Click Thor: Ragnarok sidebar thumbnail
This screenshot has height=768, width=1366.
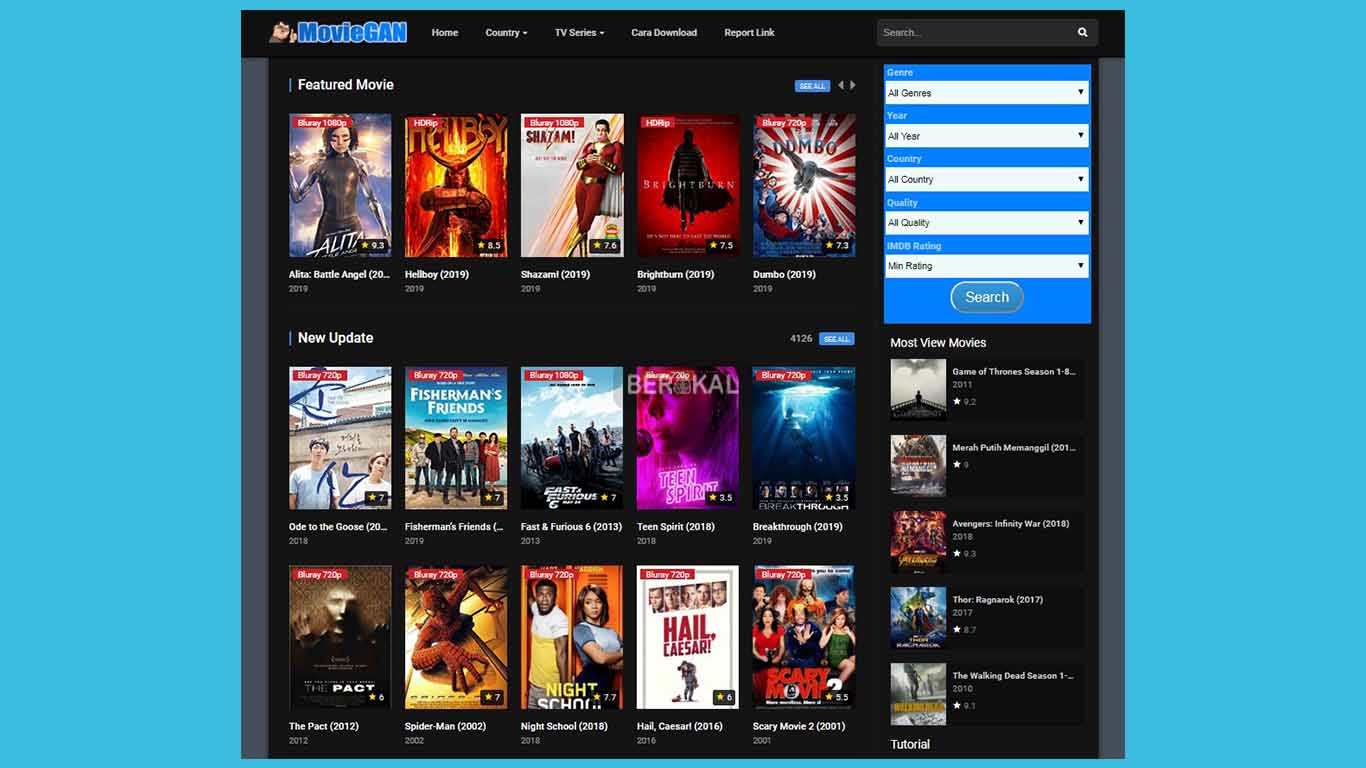coord(918,618)
